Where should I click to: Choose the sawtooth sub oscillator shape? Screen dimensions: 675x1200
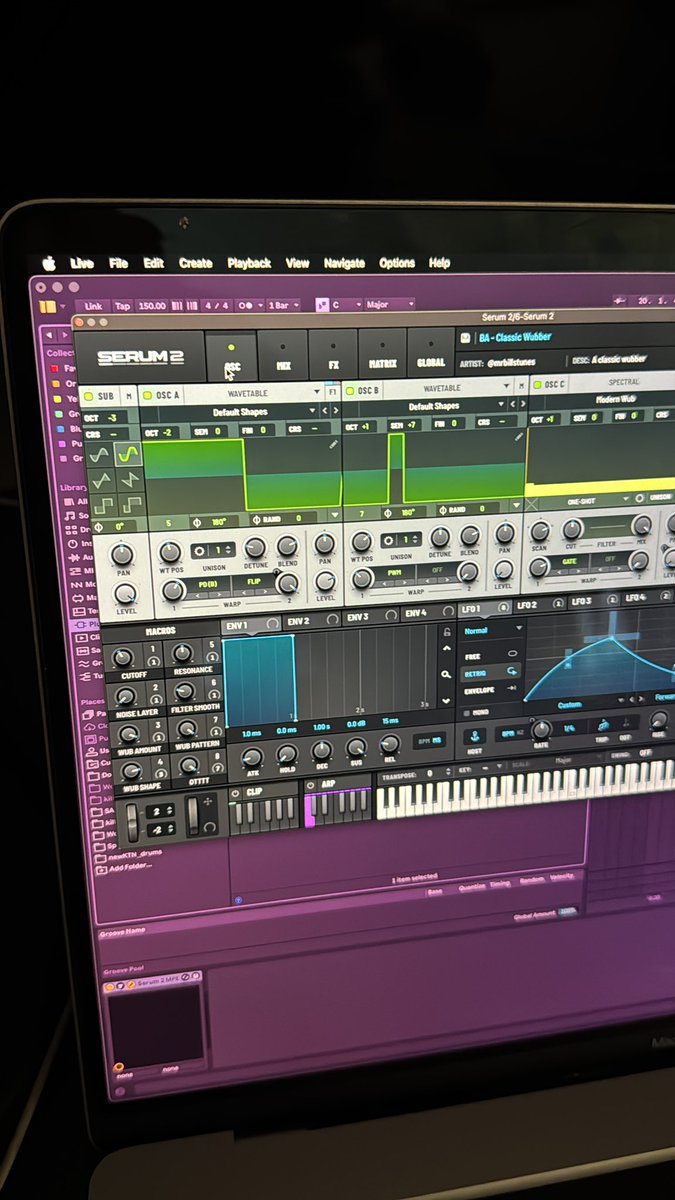pos(129,482)
